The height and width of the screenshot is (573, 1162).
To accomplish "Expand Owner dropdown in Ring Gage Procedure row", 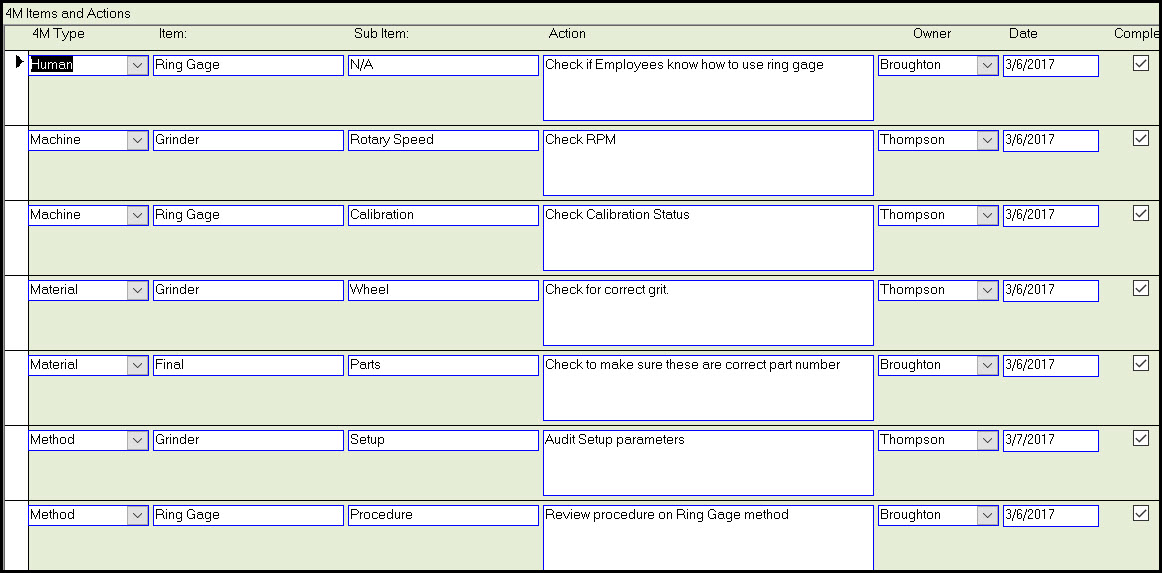I will pyautogui.click(x=987, y=515).
